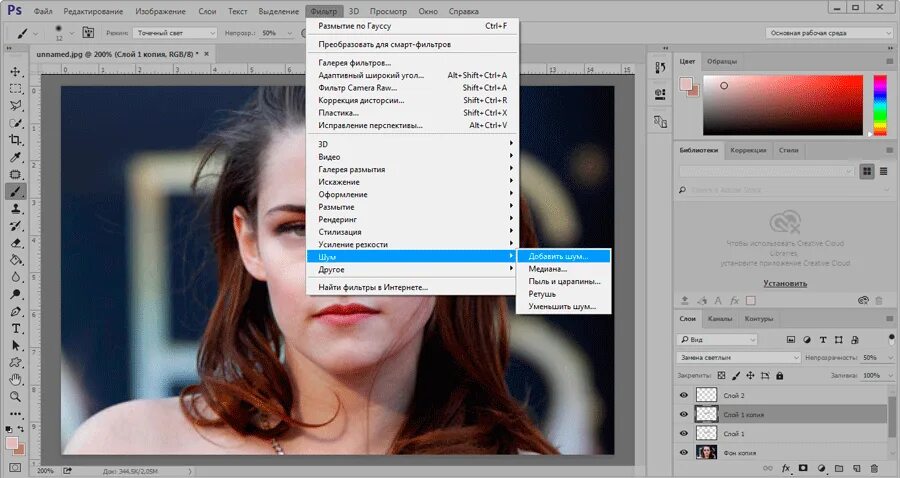
Task: Select the Rectangular Marquee tool
Action: (15, 89)
